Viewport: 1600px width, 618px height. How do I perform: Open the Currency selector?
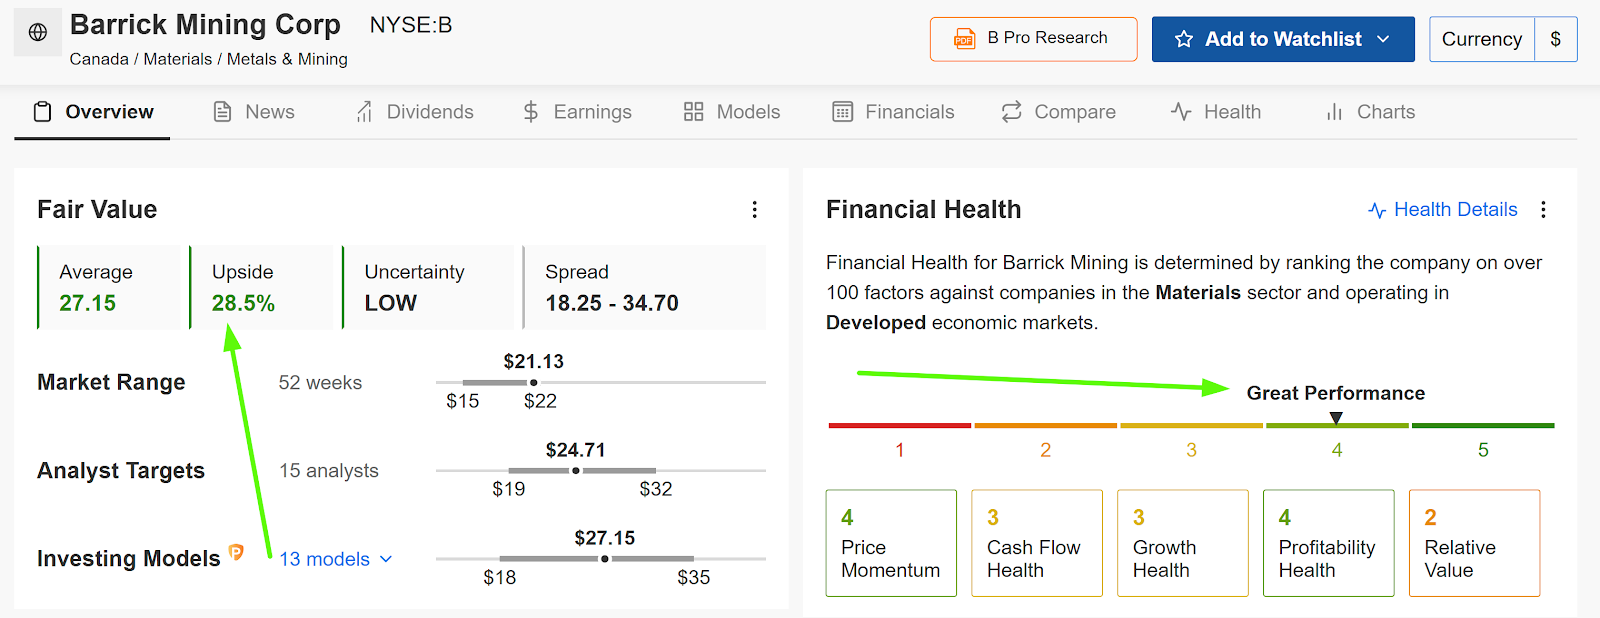(1503, 39)
